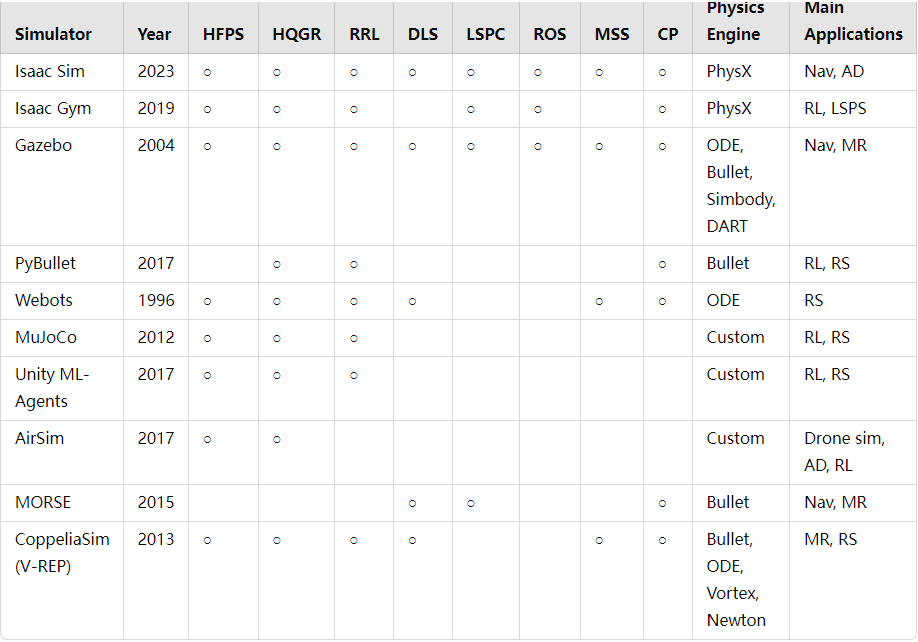This screenshot has height=642, width=918.
Task: Select the Year column header
Action: click(x=155, y=35)
